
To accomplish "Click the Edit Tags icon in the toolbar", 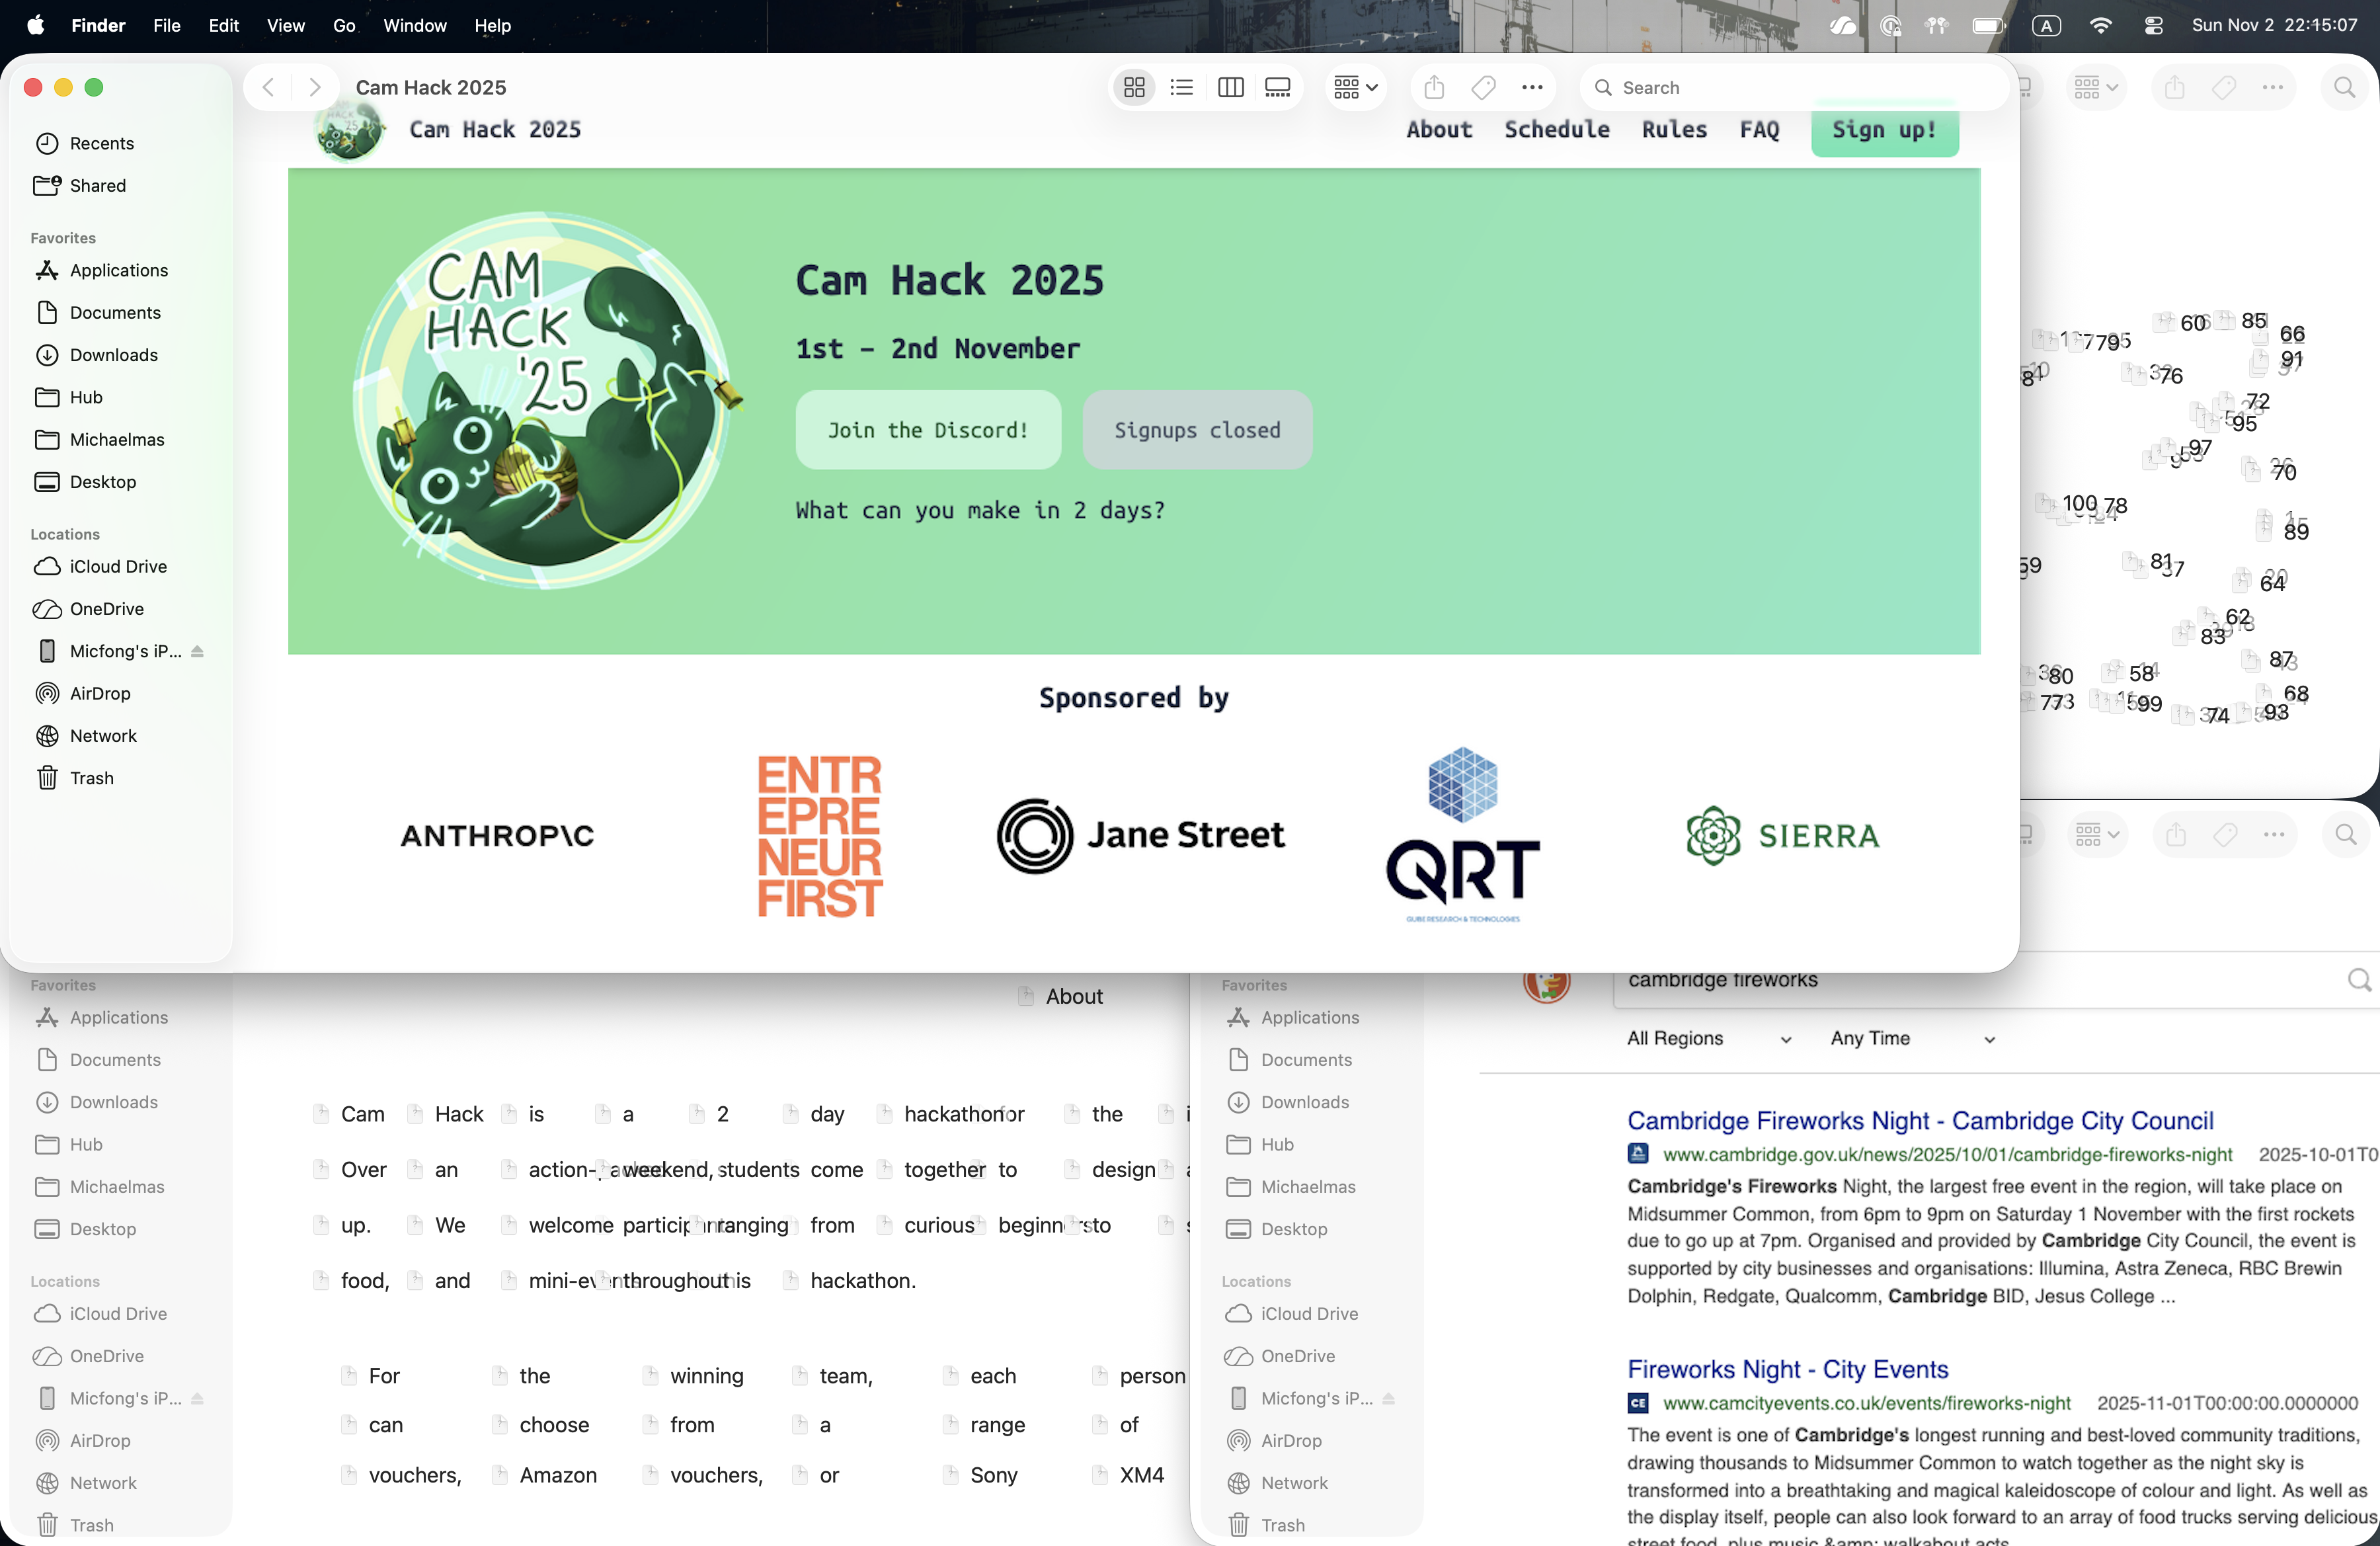I will (1483, 88).
